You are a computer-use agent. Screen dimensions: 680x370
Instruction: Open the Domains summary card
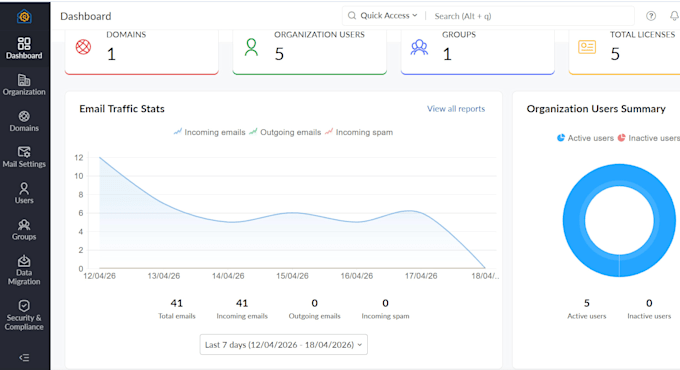coord(142,52)
